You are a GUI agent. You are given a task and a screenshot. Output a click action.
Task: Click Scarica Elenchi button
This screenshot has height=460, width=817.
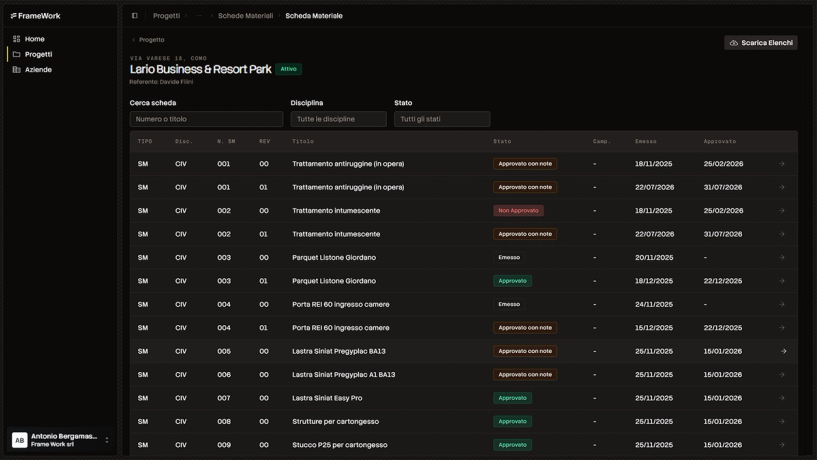761,43
